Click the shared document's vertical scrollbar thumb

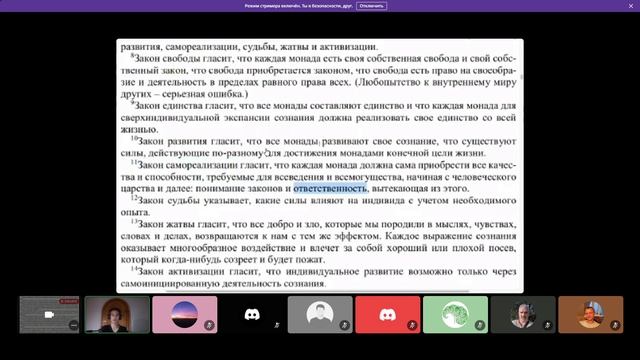click(x=521, y=77)
